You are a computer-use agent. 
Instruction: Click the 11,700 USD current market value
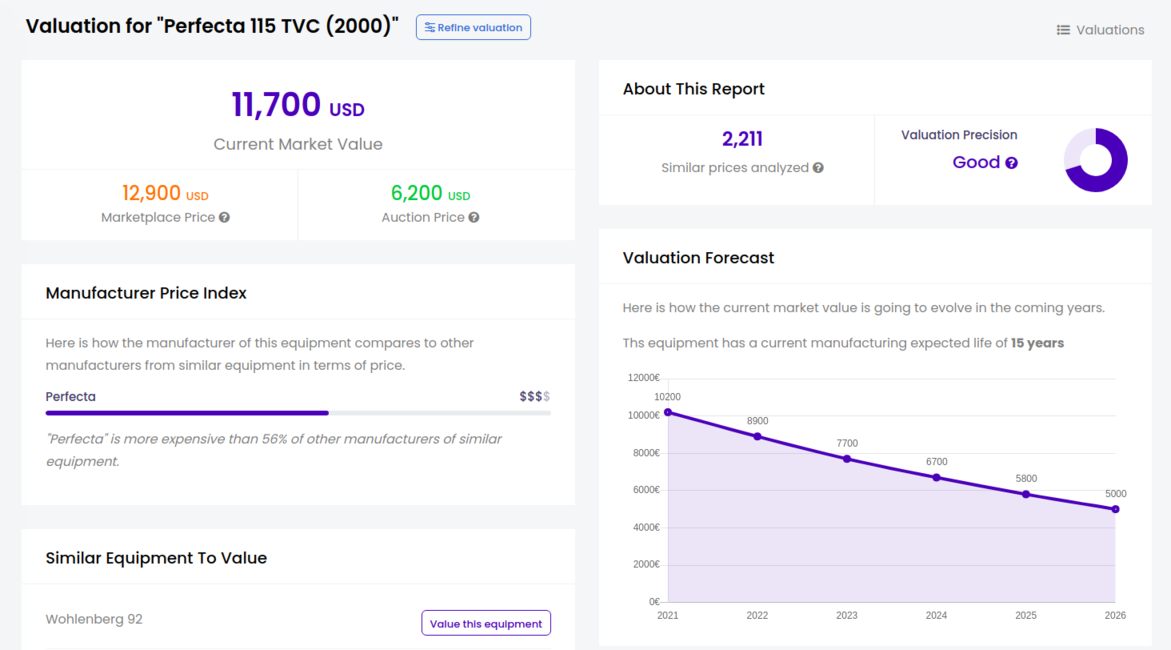click(x=297, y=105)
